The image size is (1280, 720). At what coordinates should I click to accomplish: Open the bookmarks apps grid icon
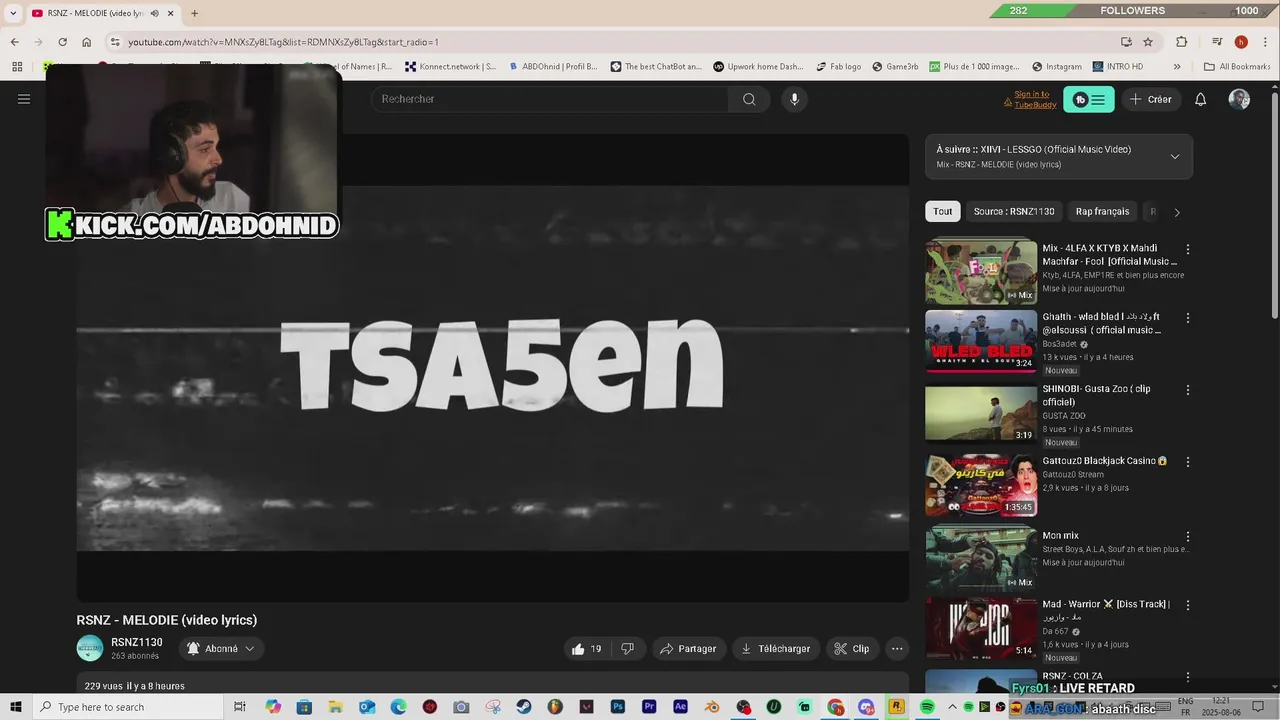(17, 67)
